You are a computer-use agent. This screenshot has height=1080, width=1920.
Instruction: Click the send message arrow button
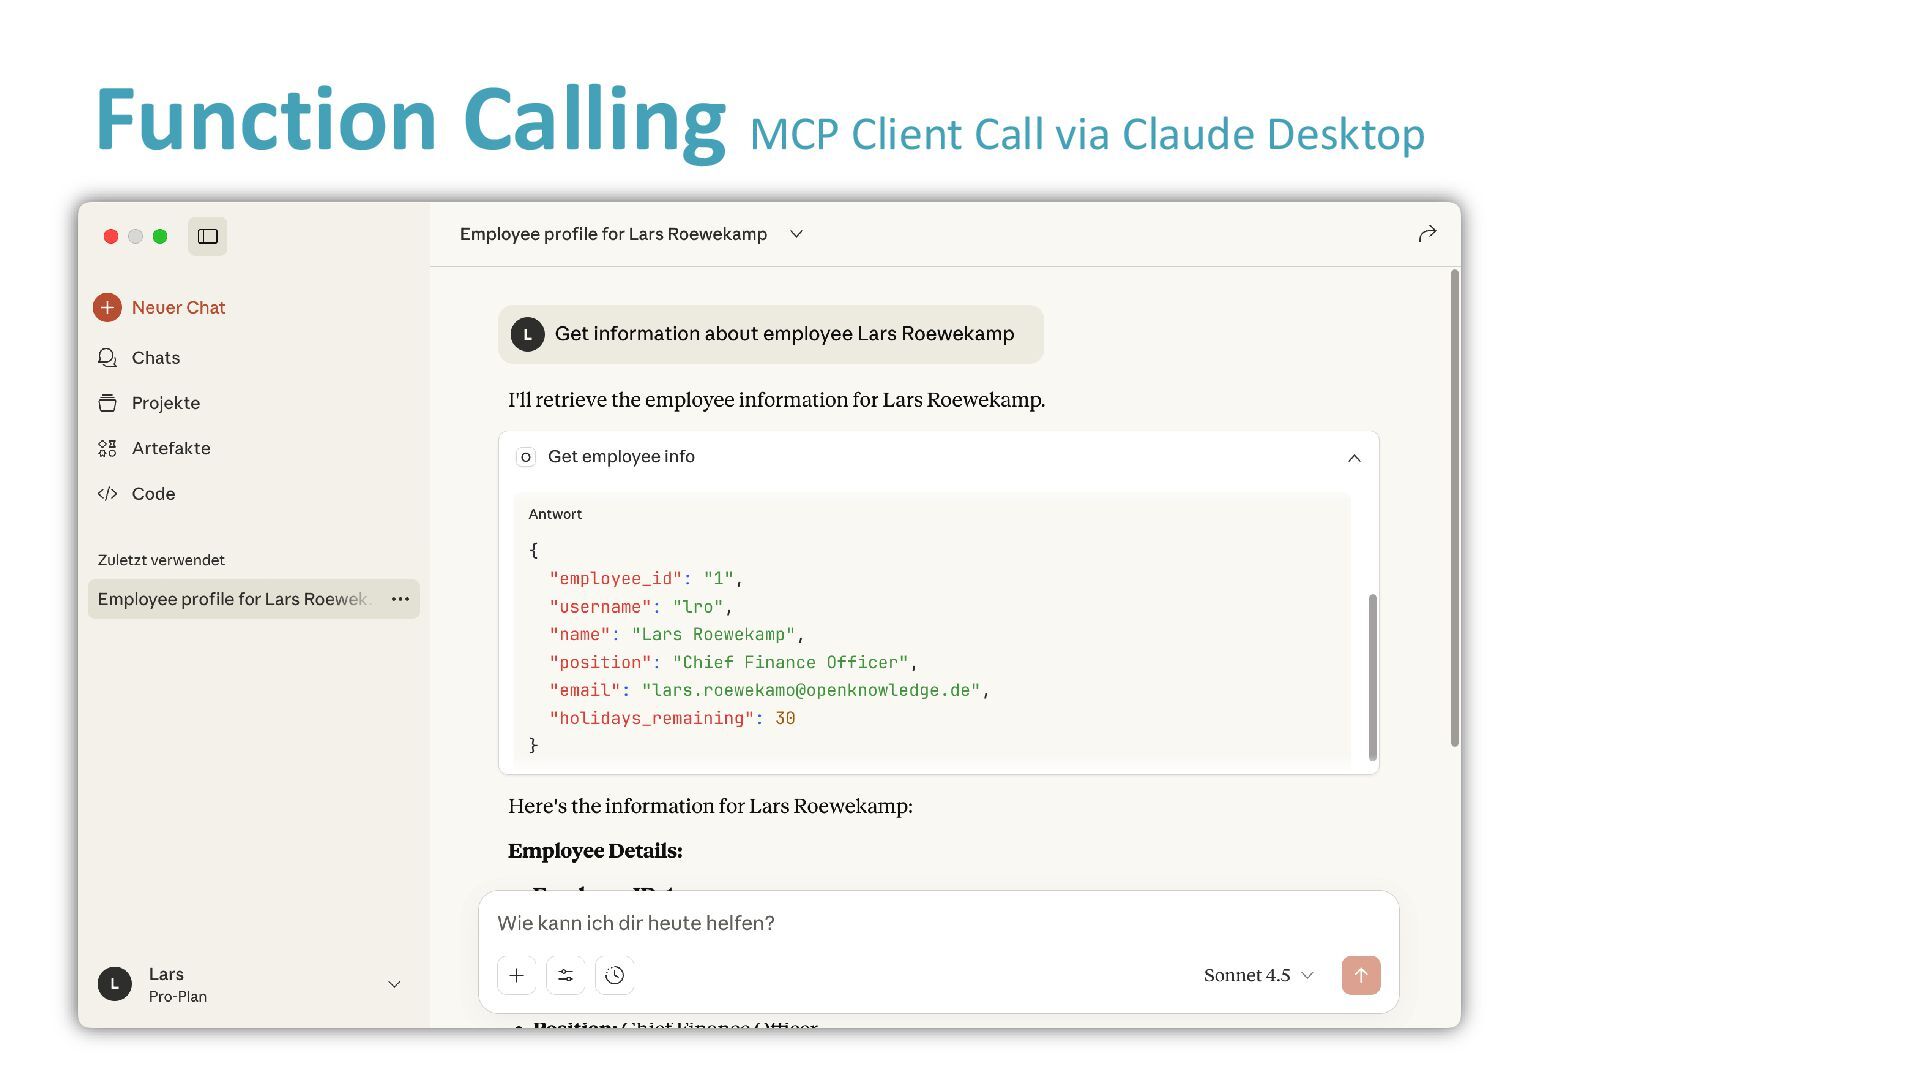click(x=1361, y=975)
